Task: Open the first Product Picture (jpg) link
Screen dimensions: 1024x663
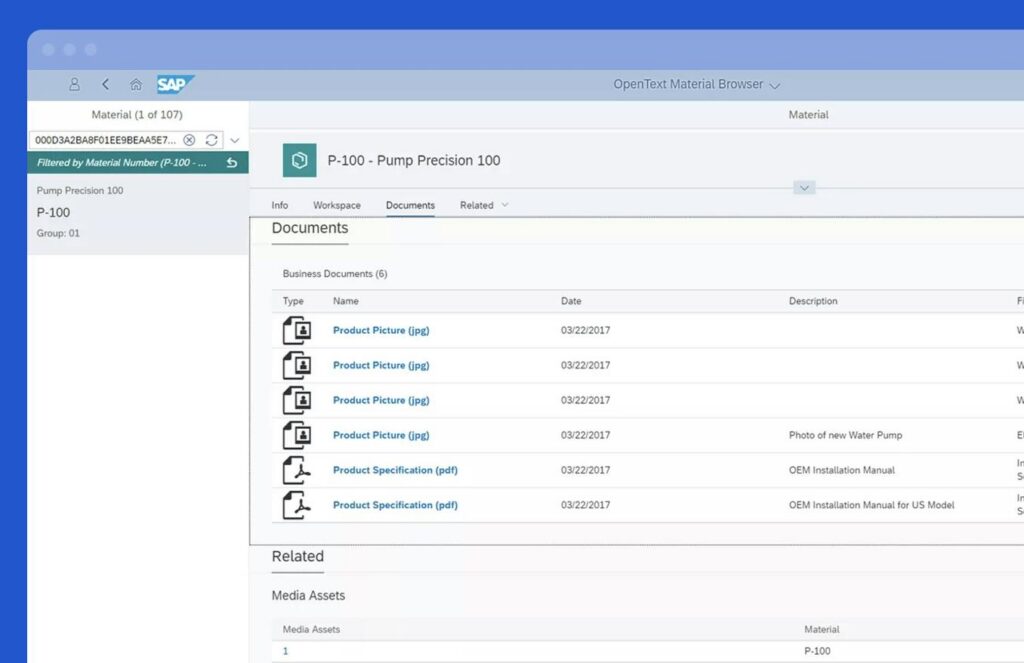Action: coord(381,331)
